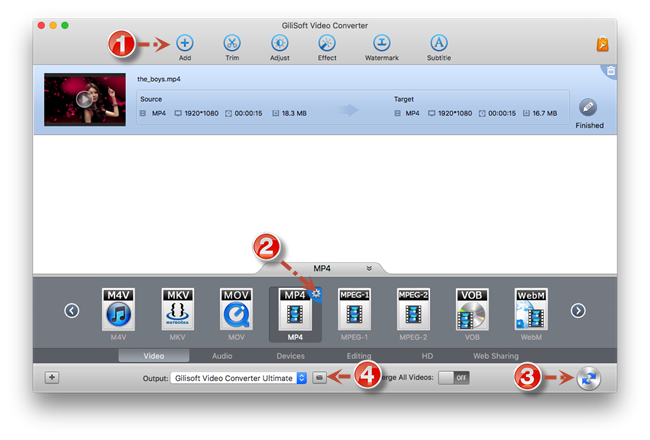The height and width of the screenshot is (440, 650).
Task: Open the Adjust tool
Action: [x=280, y=43]
